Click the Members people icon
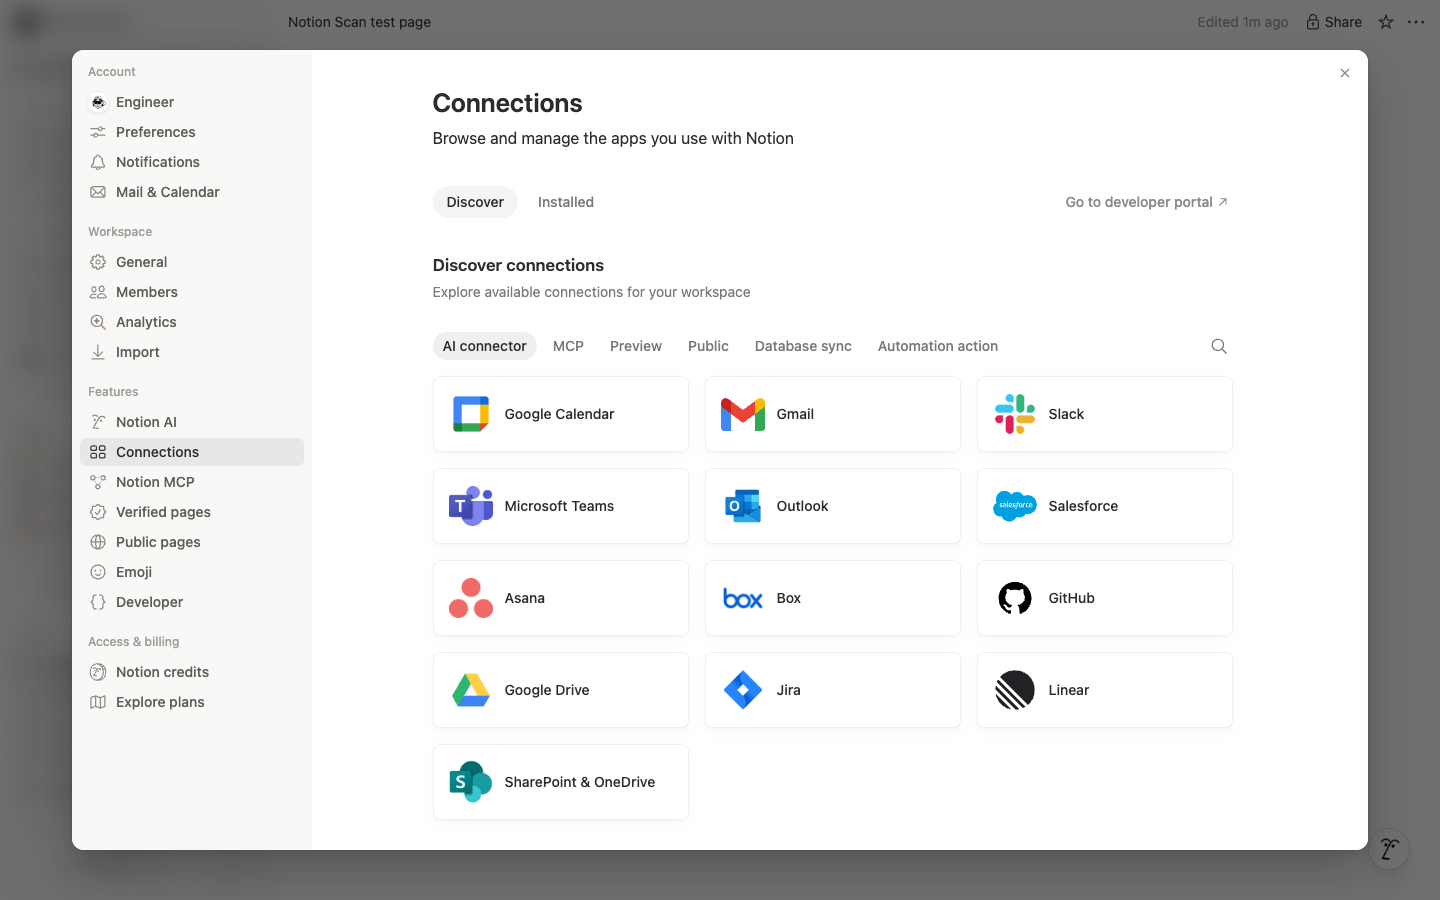Image resolution: width=1440 pixels, height=900 pixels. click(98, 292)
